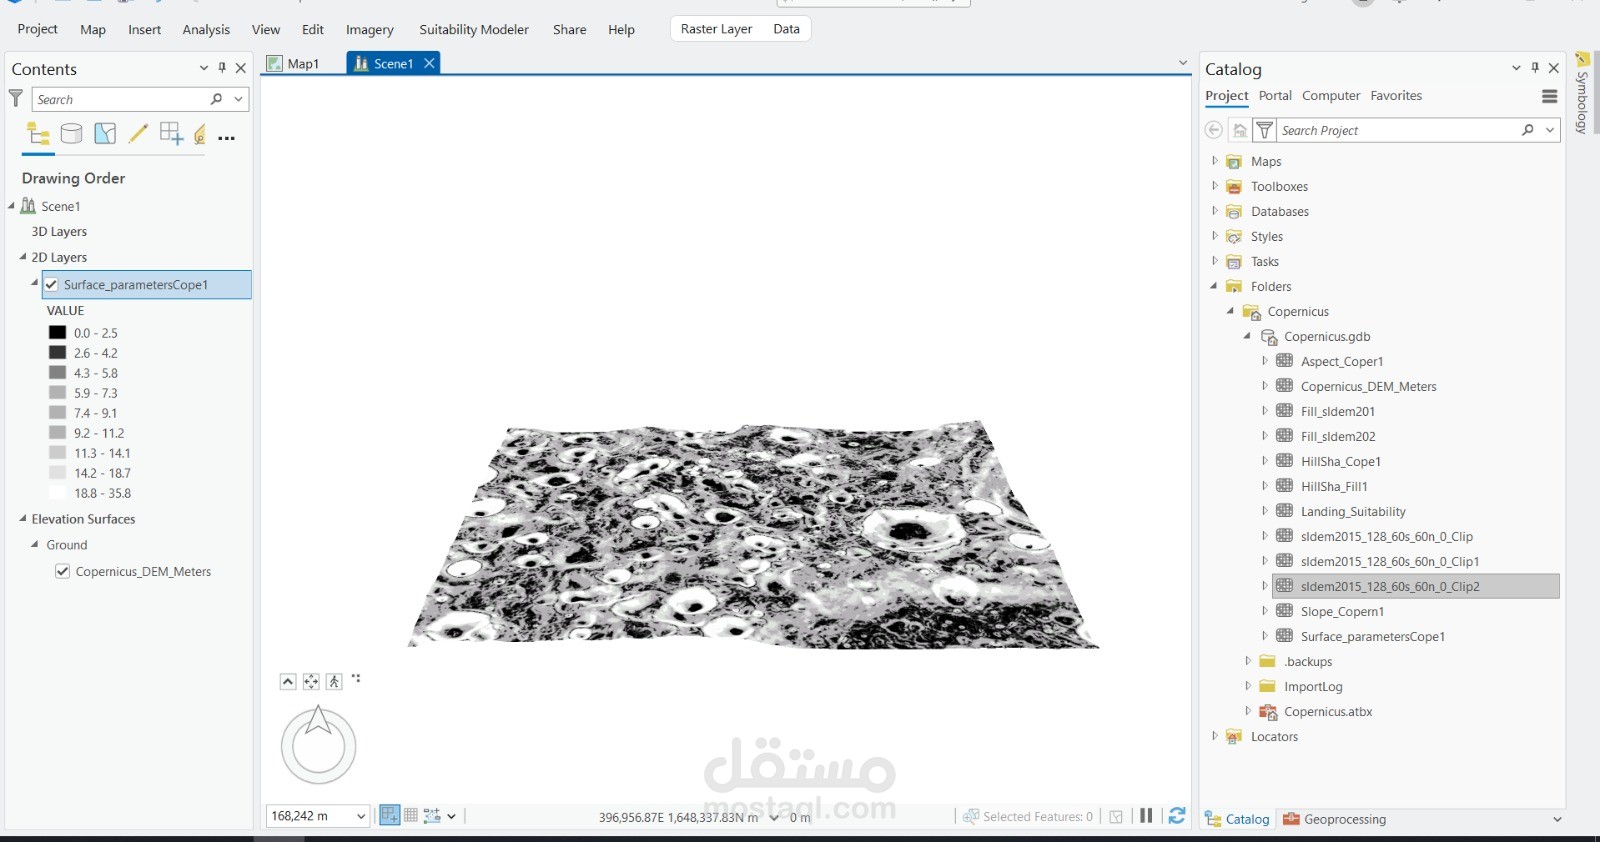Click the navigator pan arrows icon
The width and height of the screenshot is (1600, 842).
click(x=311, y=681)
